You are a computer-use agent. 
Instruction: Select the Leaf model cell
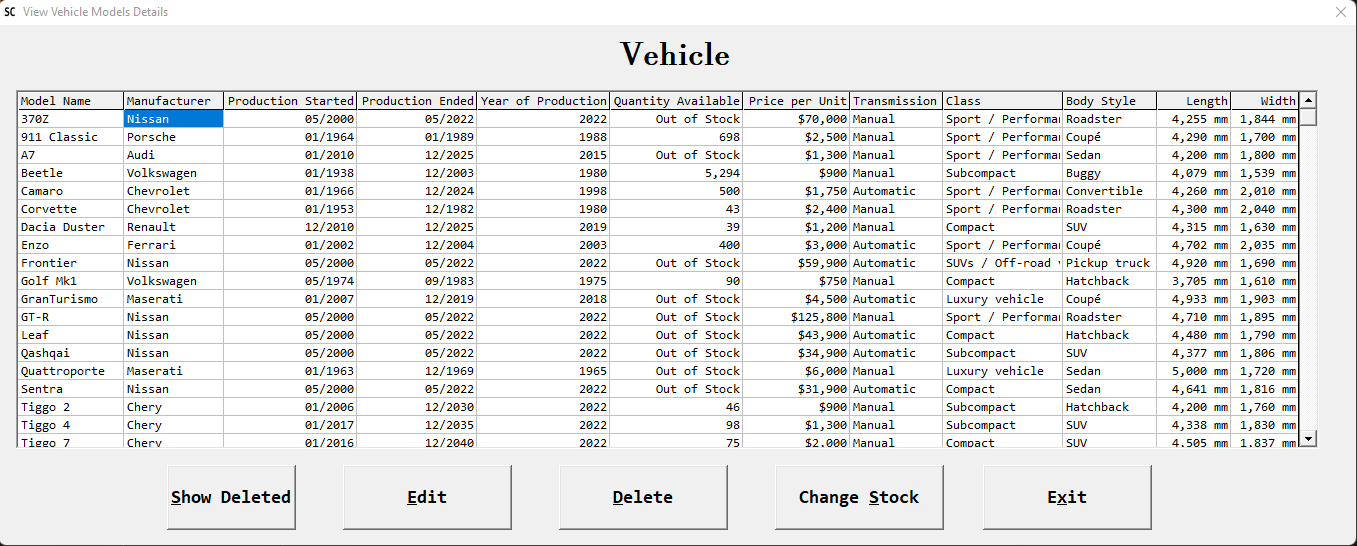(71, 335)
